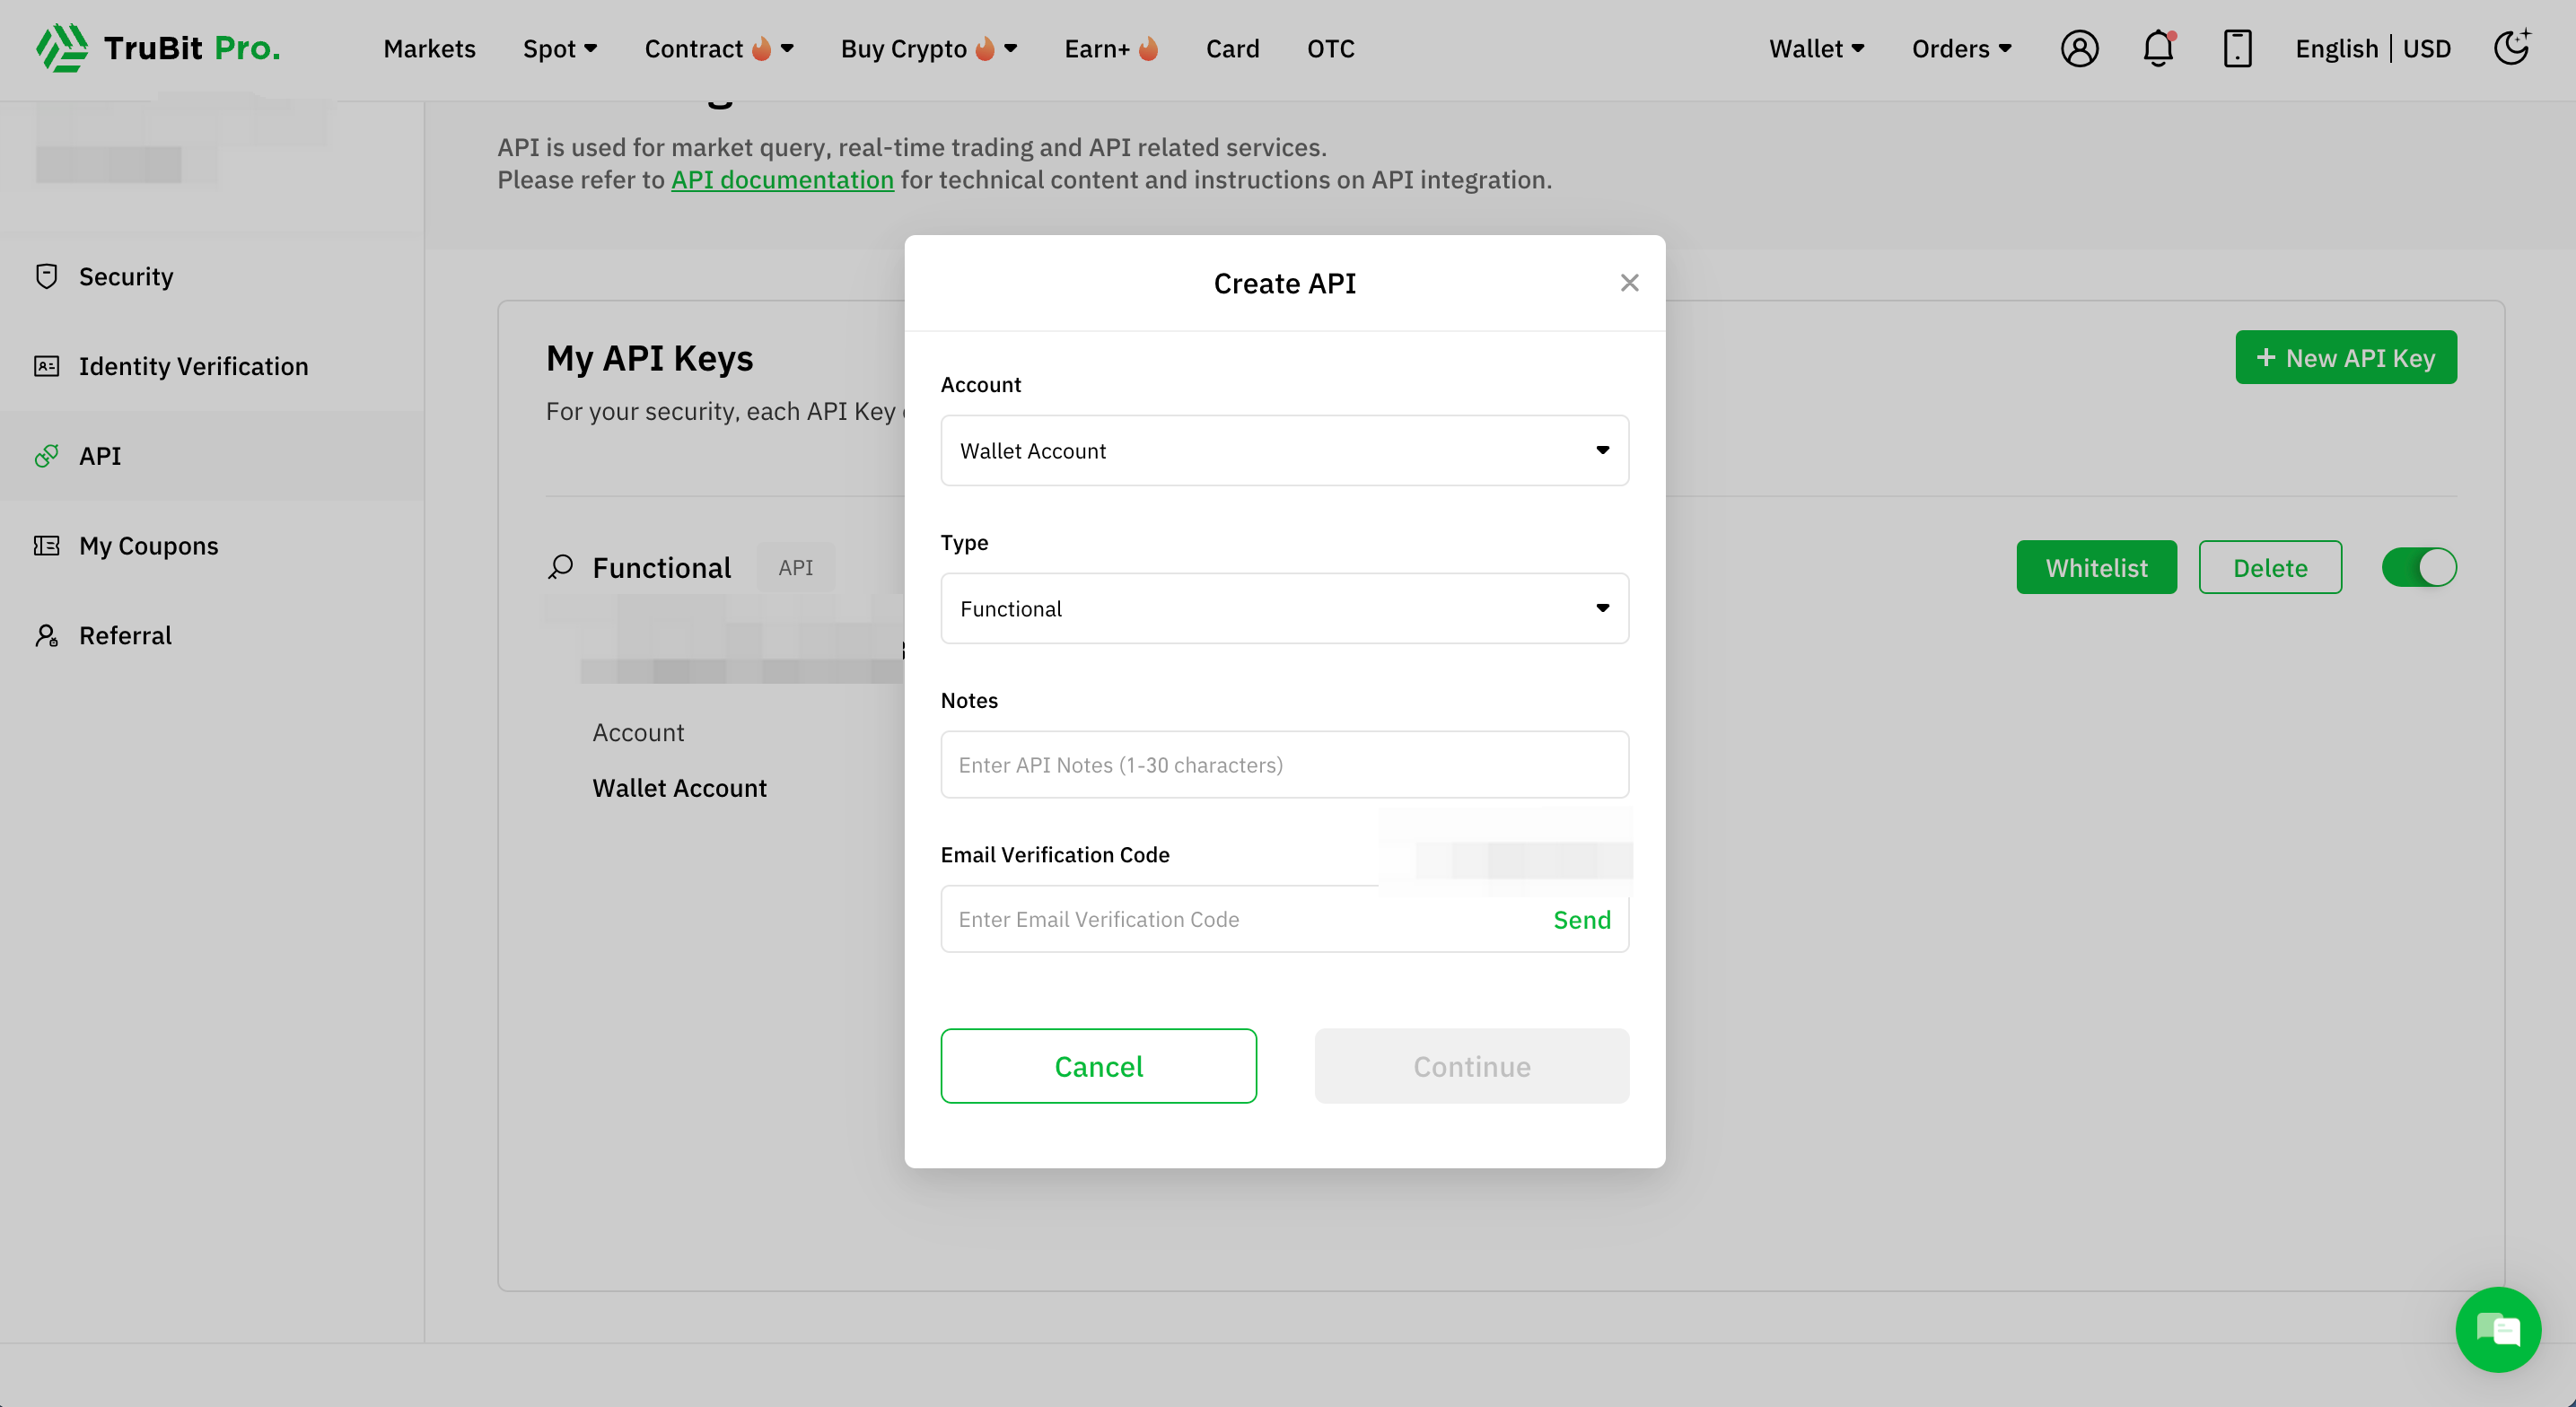Viewport: 2576px width, 1407px height.
Task: Expand the Type dropdown showing Functional
Action: (x=1284, y=608)
